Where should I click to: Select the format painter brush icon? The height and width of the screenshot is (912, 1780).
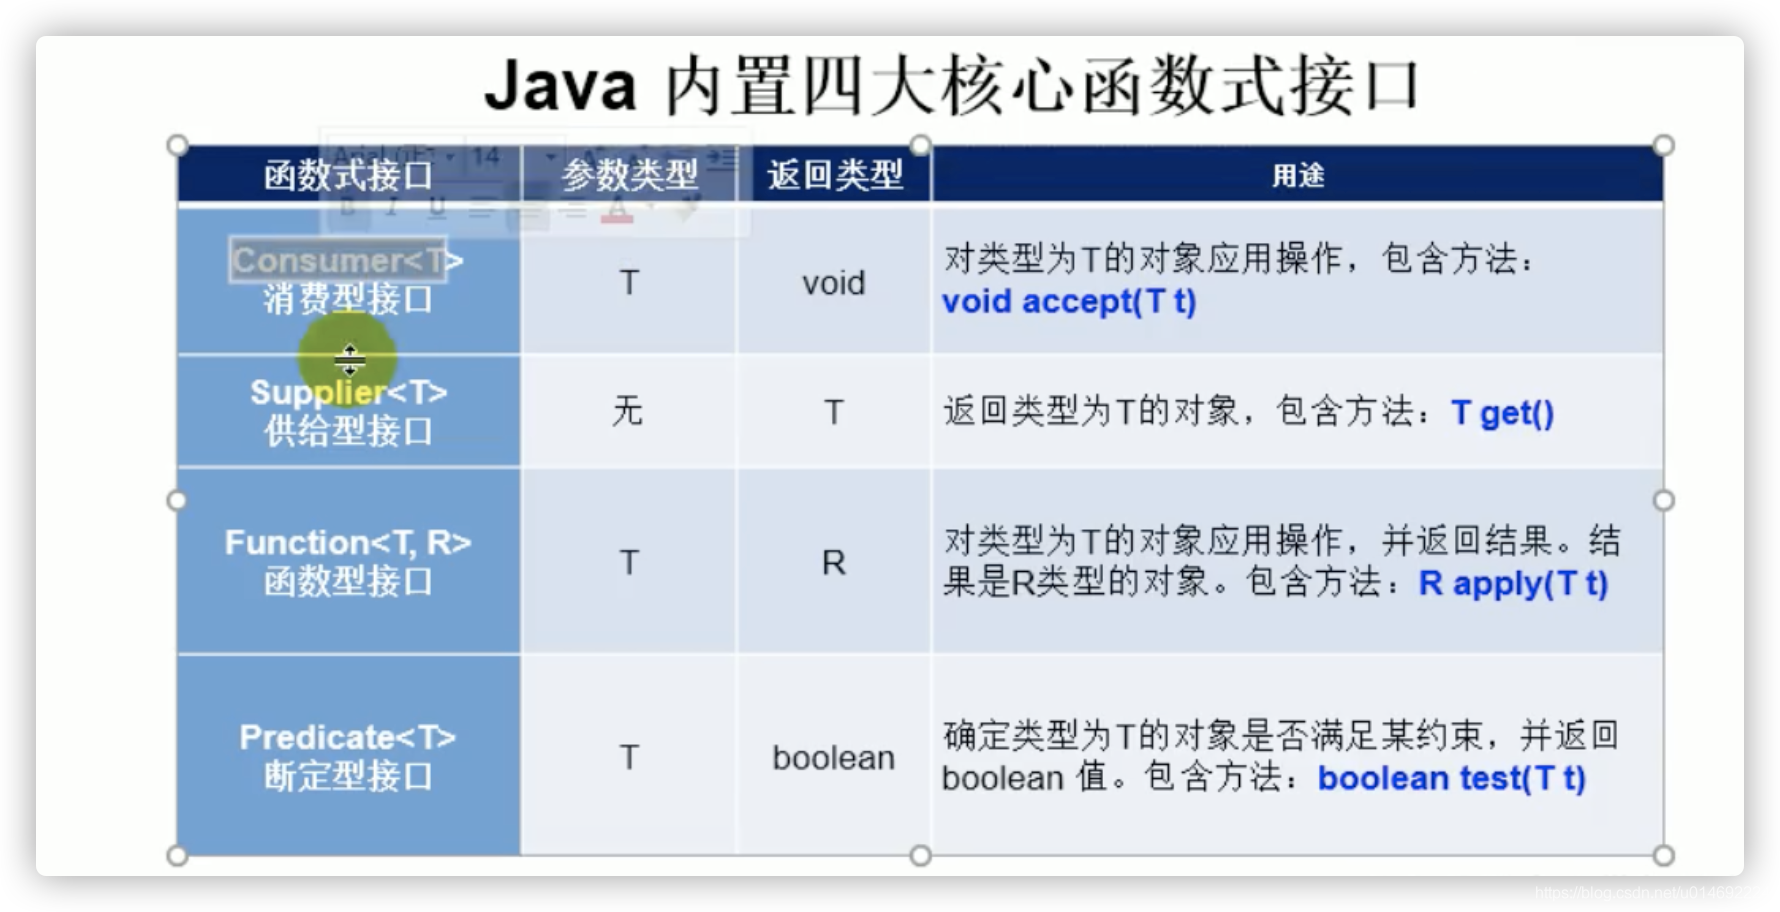[x=688, y=207]
